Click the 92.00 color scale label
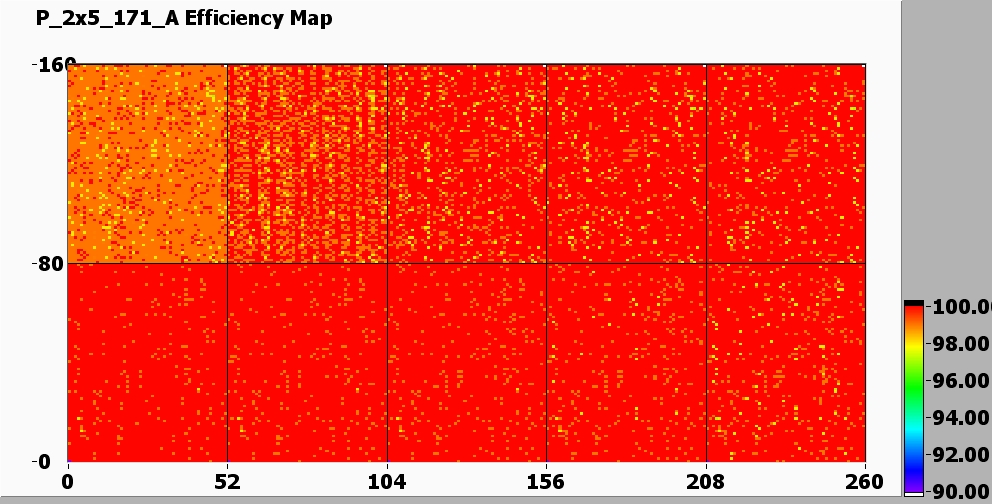 point(961,454)
